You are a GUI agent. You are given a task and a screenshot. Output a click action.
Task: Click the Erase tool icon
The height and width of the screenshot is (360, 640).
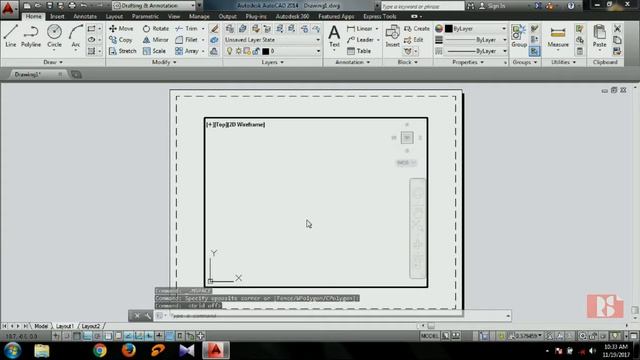point(214,29)
